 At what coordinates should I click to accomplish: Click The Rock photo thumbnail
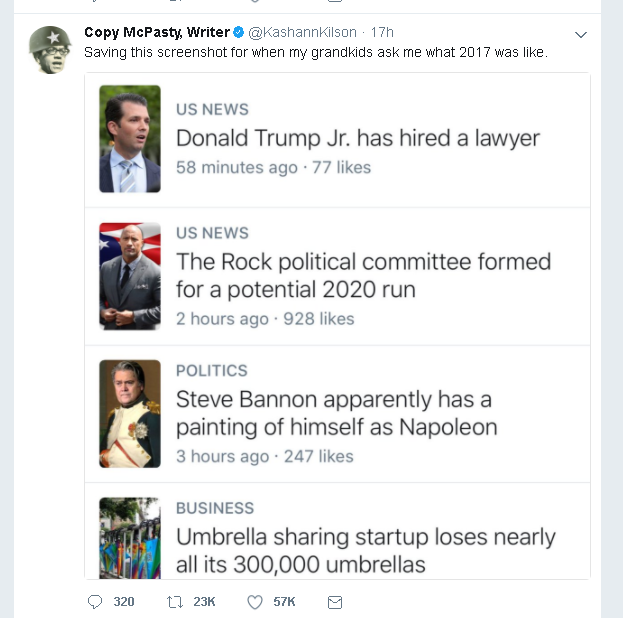[130, 276]
